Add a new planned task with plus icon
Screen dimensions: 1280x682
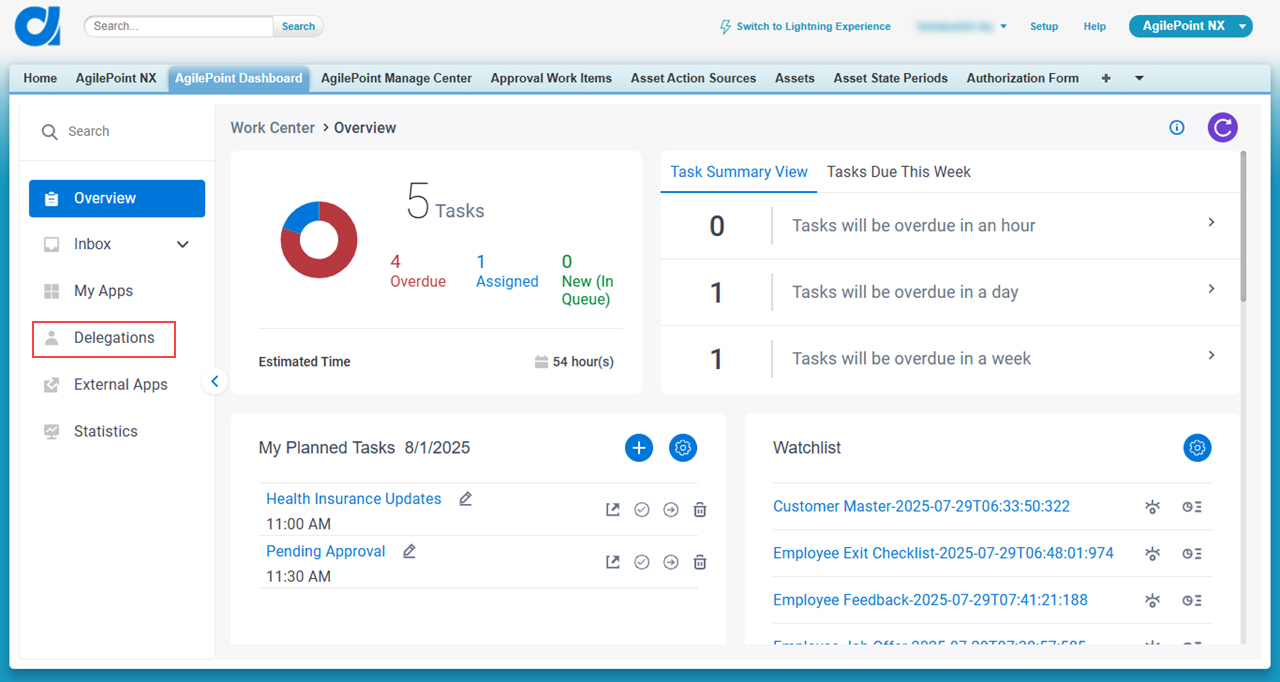pos(639,448)
